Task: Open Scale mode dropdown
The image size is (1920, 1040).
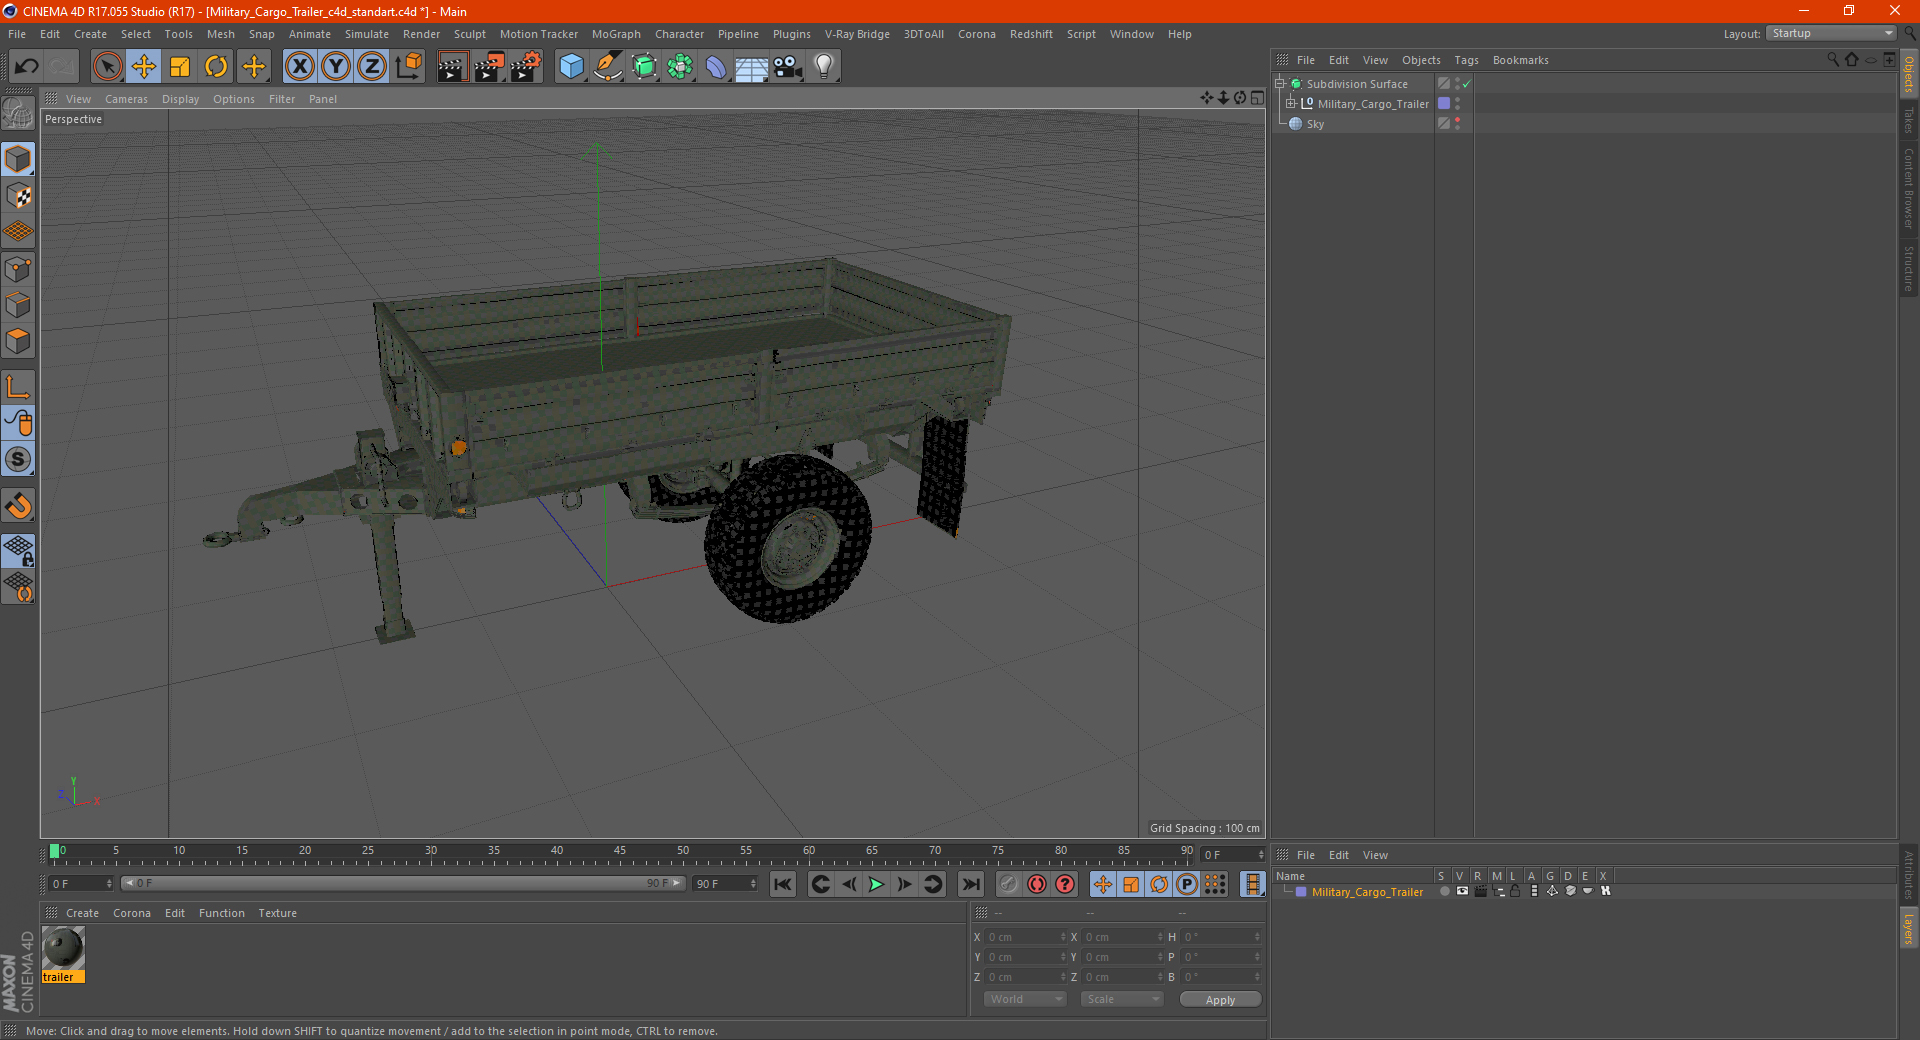Action: [x=1122, y=999]
